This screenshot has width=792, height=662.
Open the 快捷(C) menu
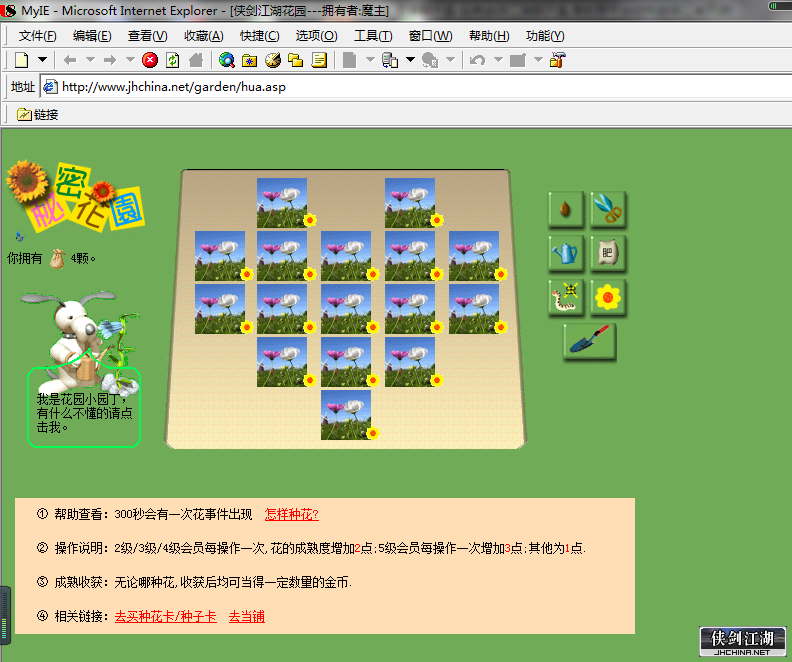point(260,36)
